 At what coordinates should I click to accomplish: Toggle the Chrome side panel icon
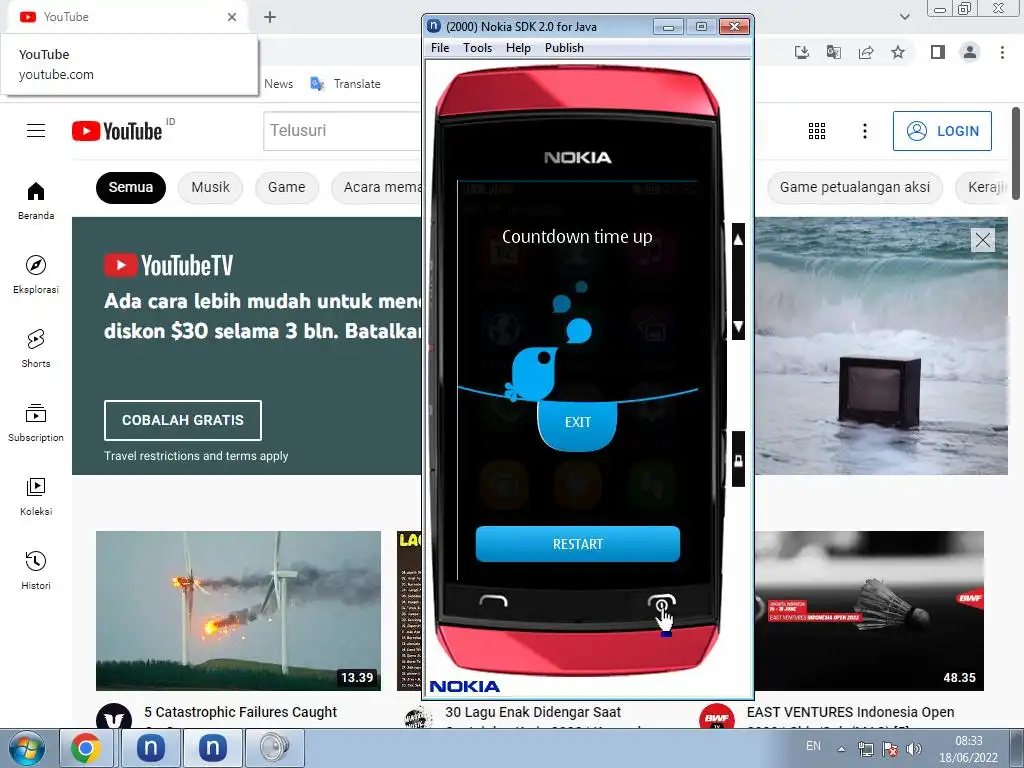[938, 52]
